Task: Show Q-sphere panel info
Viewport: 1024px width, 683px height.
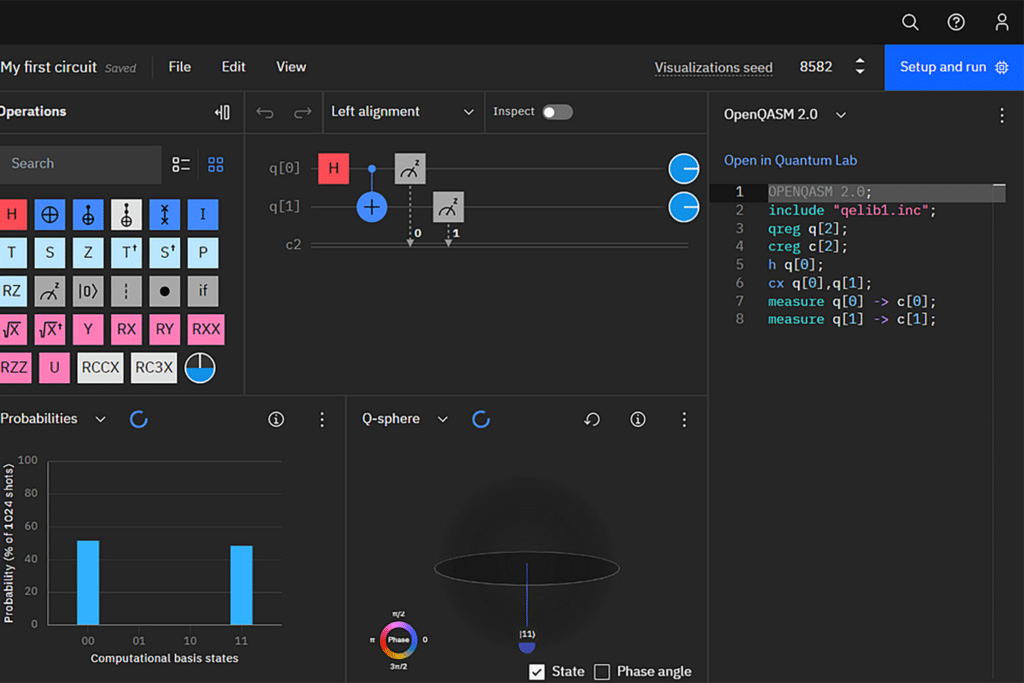Action: click(x=638, y=419)
